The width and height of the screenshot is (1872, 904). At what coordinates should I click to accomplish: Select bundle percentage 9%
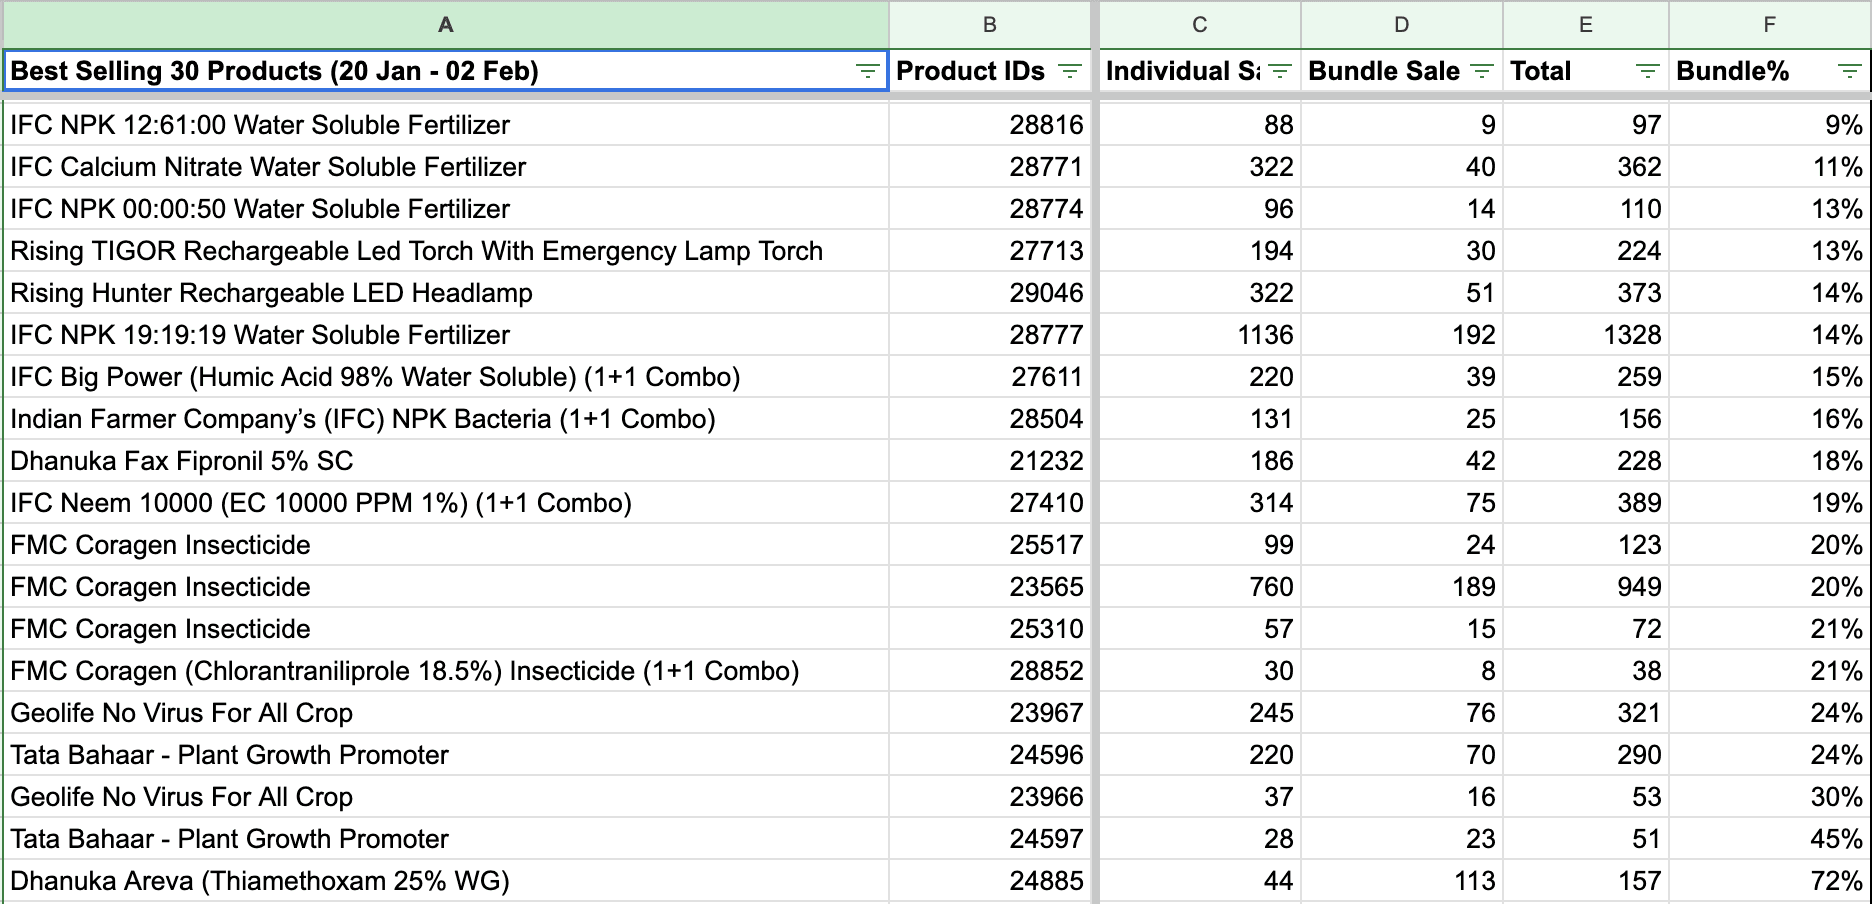click(1769, 125)
